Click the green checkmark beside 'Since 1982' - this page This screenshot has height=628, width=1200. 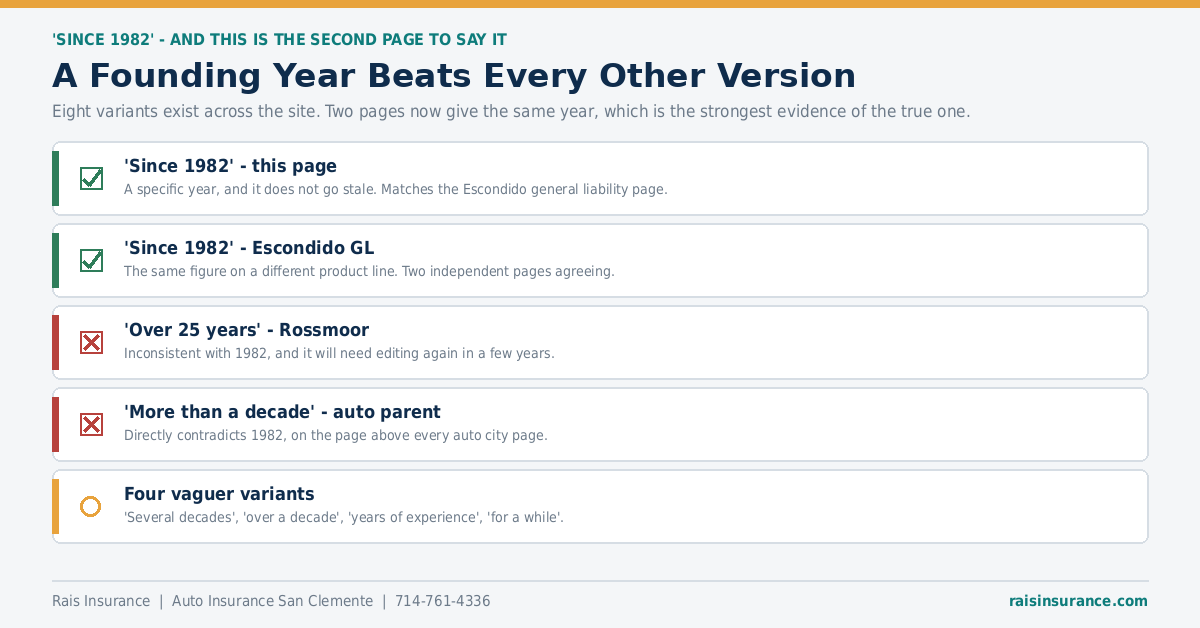tap(91, 178)
